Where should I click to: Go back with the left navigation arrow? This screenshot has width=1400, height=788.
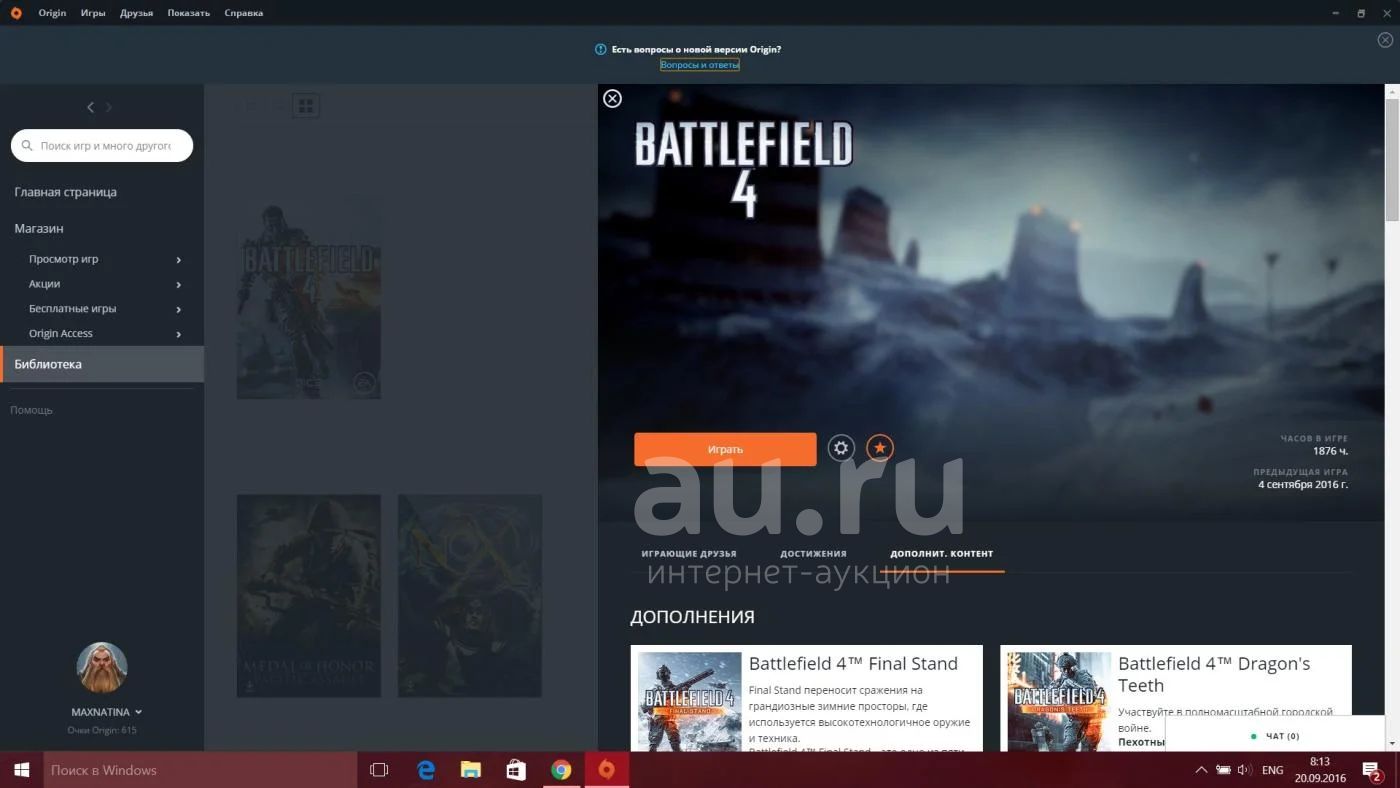pos(91,107)
